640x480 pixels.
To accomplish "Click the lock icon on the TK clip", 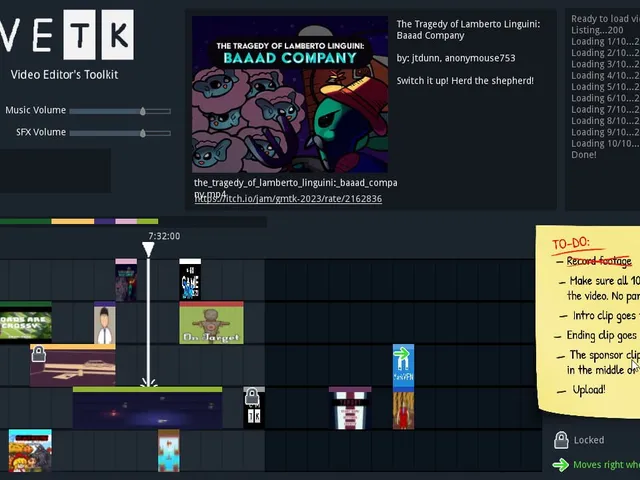I will (x=252, y=397).
